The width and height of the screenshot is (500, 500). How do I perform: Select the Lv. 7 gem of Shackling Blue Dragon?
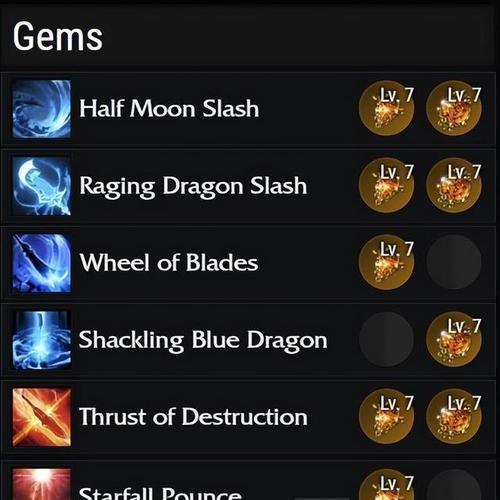click(454, 339)
